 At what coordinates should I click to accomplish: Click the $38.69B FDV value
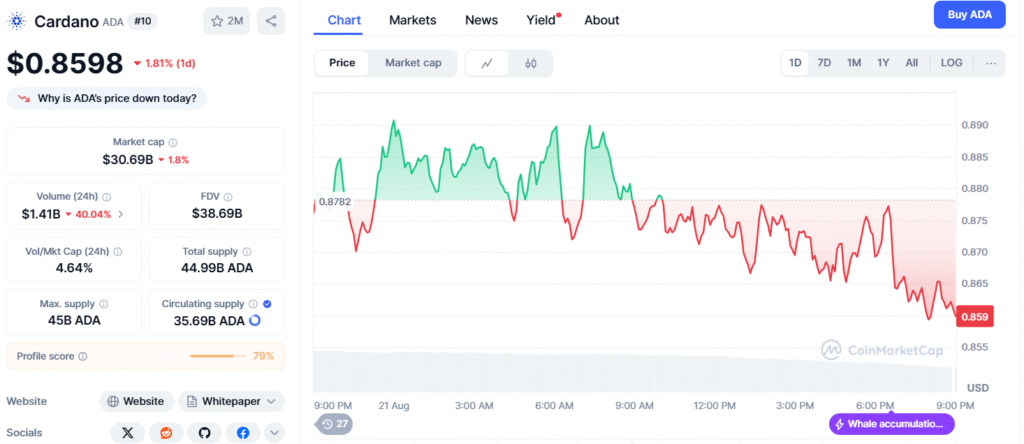[217, 214]
